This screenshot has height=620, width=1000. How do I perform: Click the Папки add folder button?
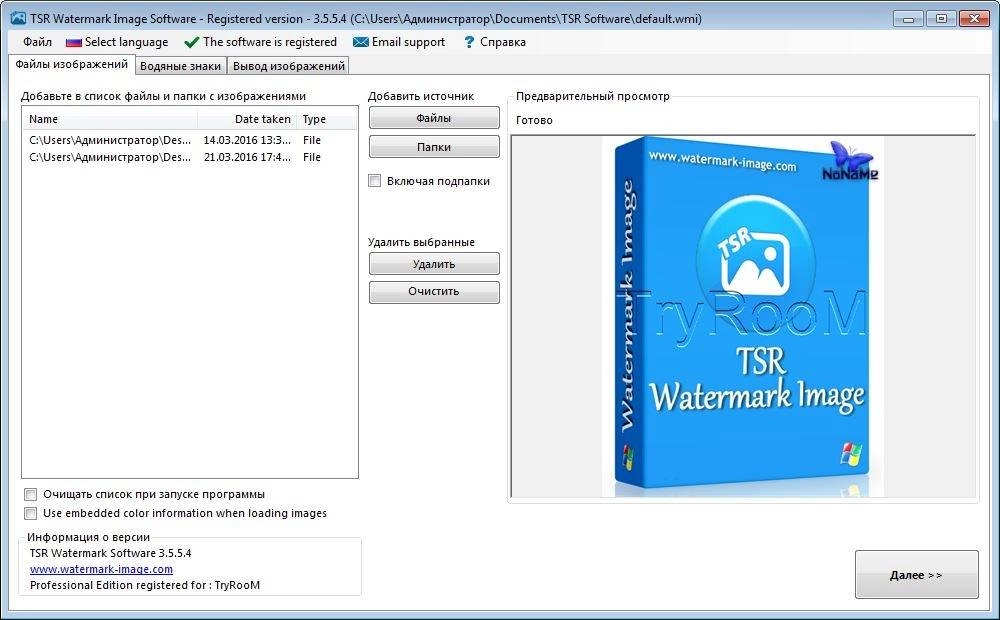click(434, 147)
